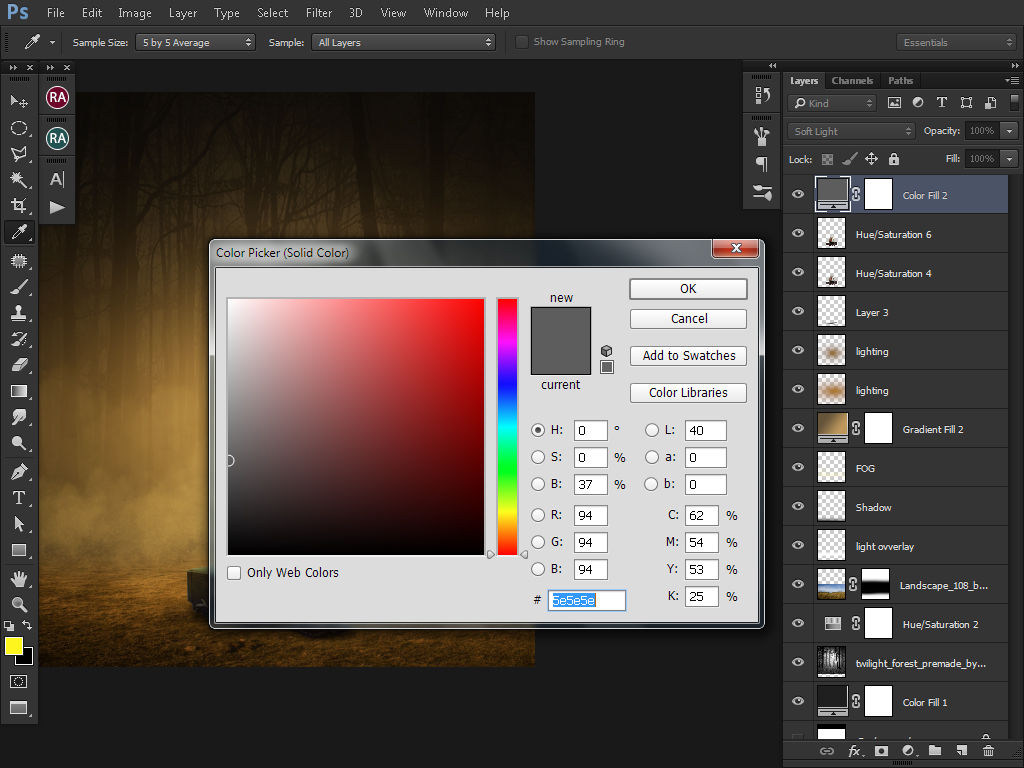Select the Crop tool
The width and height of the screenshot is (1024, 768).
pos(18,206)
